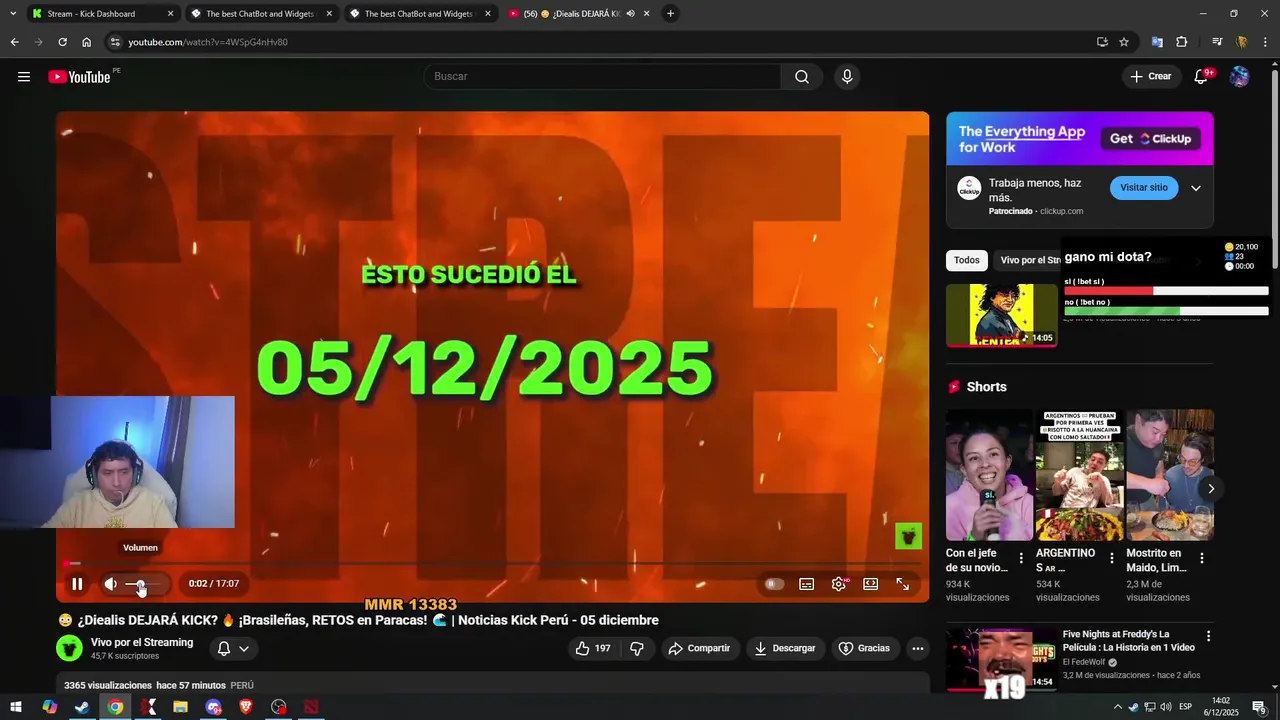Expand the ClickUp ad options chevron
The height and width of the screenshot is (720, 1280).
point(1195,188)
